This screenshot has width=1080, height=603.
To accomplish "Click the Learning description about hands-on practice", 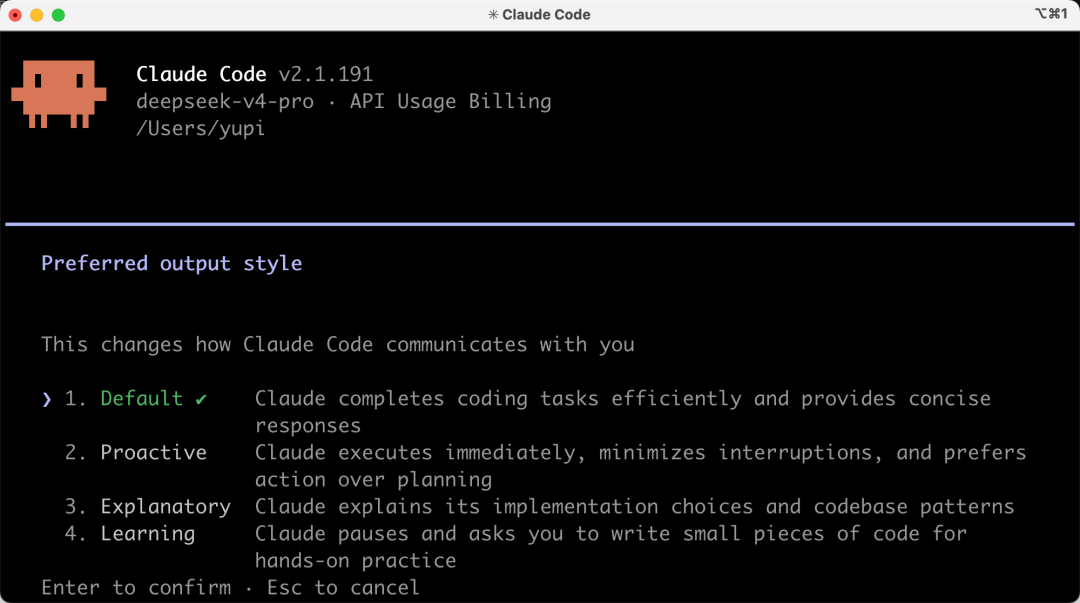I will click(610, 546).
